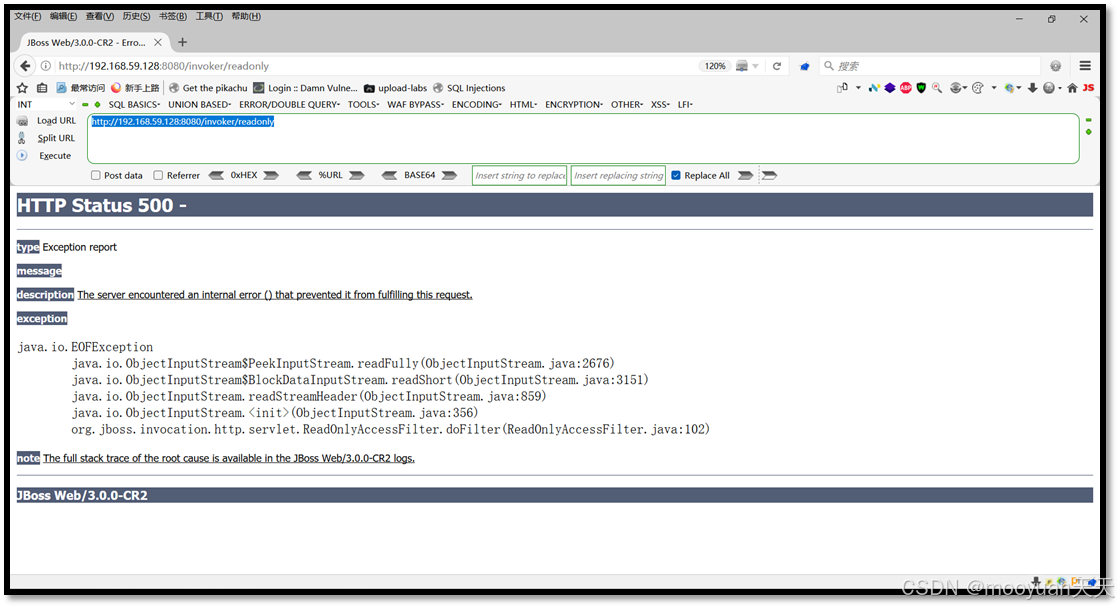The width and height of the screenshot is (1119, 608).
Task: Open 工具(T) menu
Action: coord(209,16)
